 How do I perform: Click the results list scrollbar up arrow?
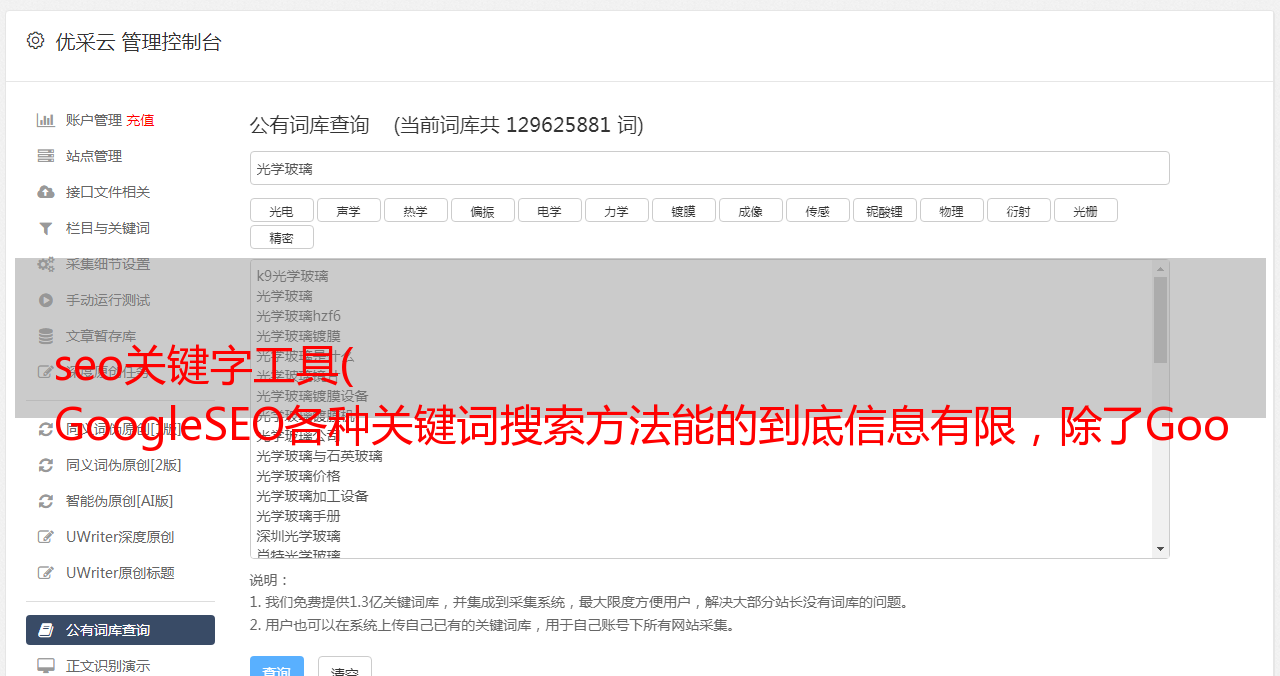click(1160, 269)
